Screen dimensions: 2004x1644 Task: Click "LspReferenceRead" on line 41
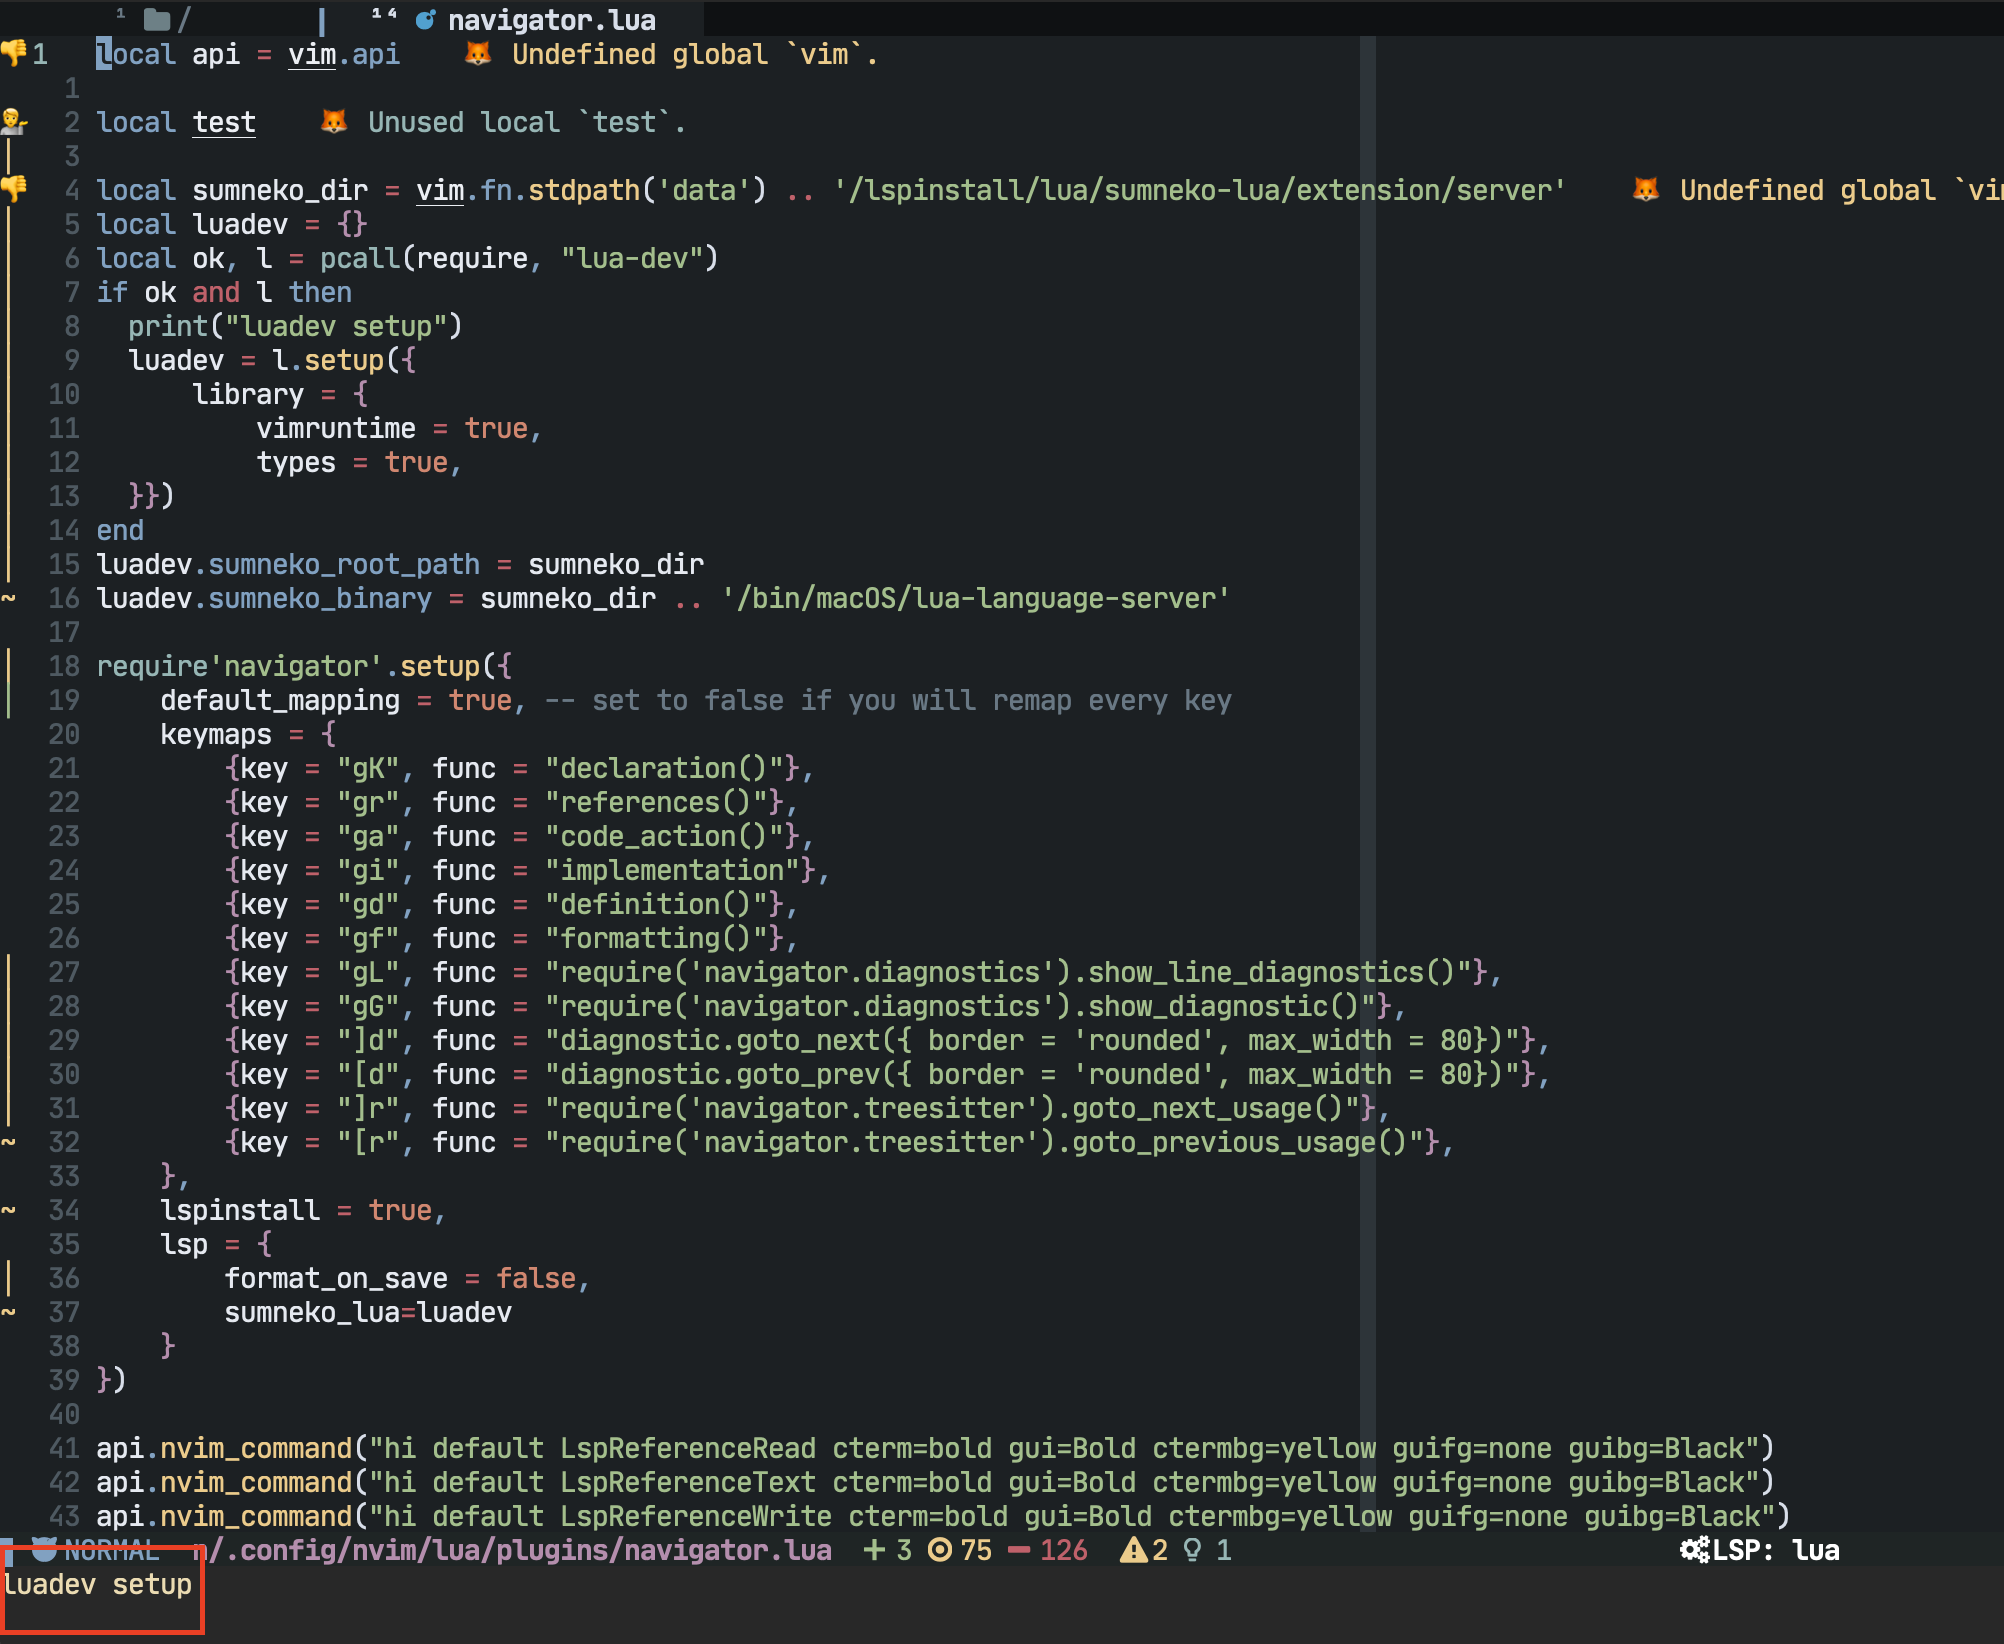[x=688, y=1448]
